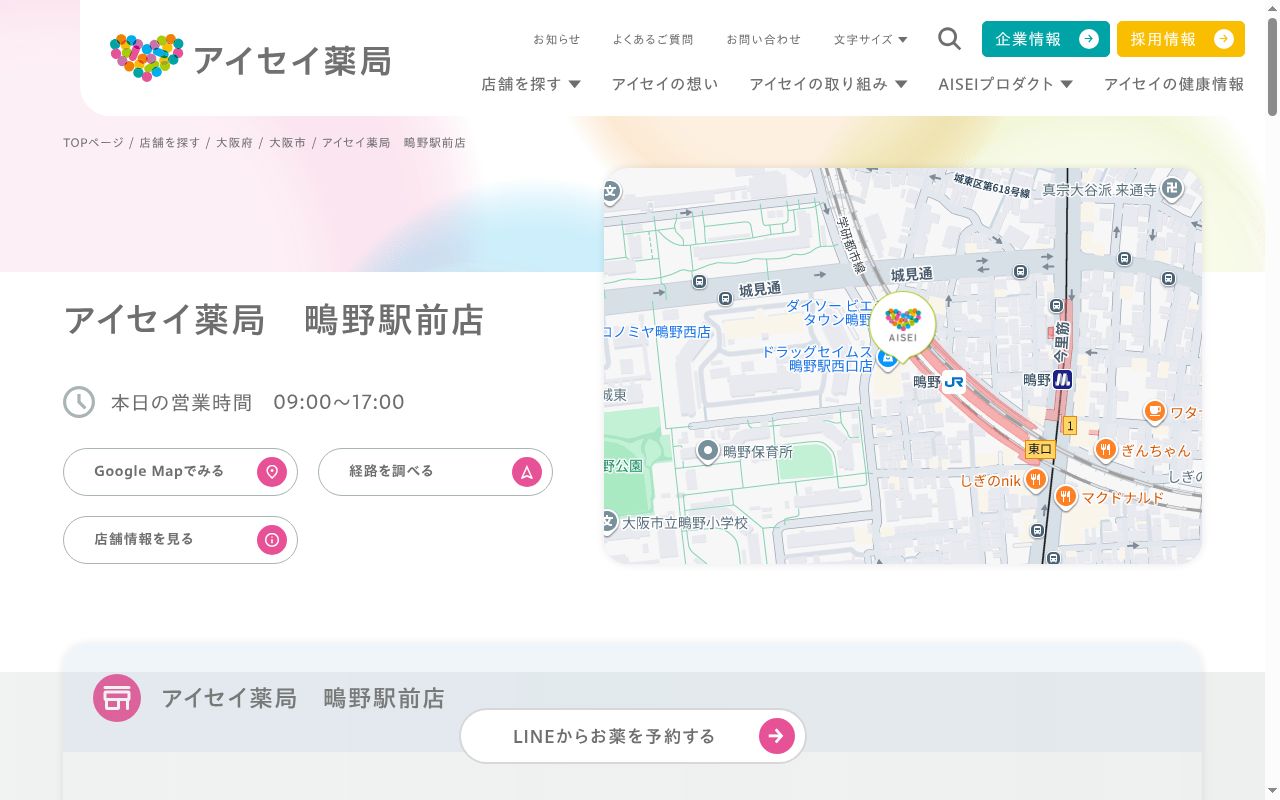Click the ドラッグセイムス shopping pin on map
This screenshot has width=1280, height=800.
coord(887,357)
